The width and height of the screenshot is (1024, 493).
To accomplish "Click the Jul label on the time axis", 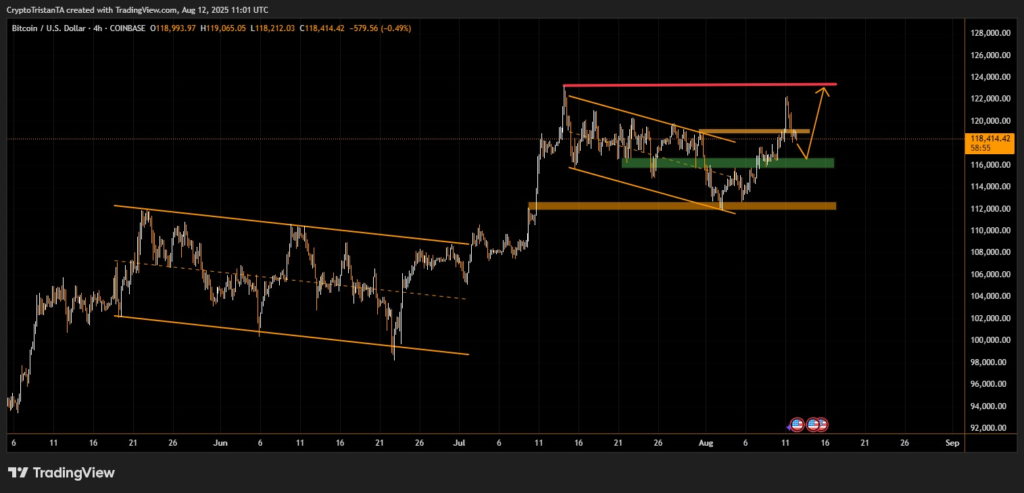I will pos(460,441).
